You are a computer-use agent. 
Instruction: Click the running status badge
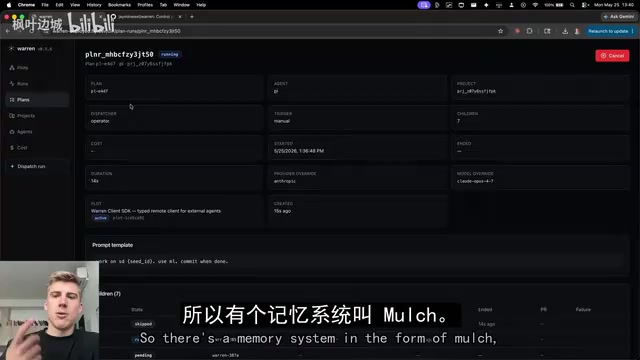[x=169, y=54]
